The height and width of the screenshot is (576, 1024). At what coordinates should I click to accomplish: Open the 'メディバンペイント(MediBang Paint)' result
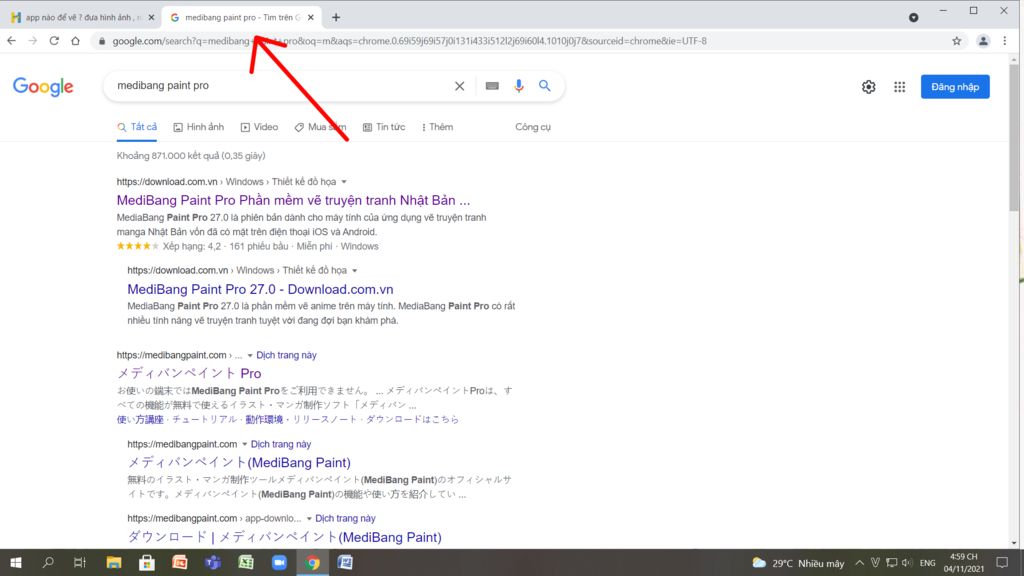(x=239, y=462)
